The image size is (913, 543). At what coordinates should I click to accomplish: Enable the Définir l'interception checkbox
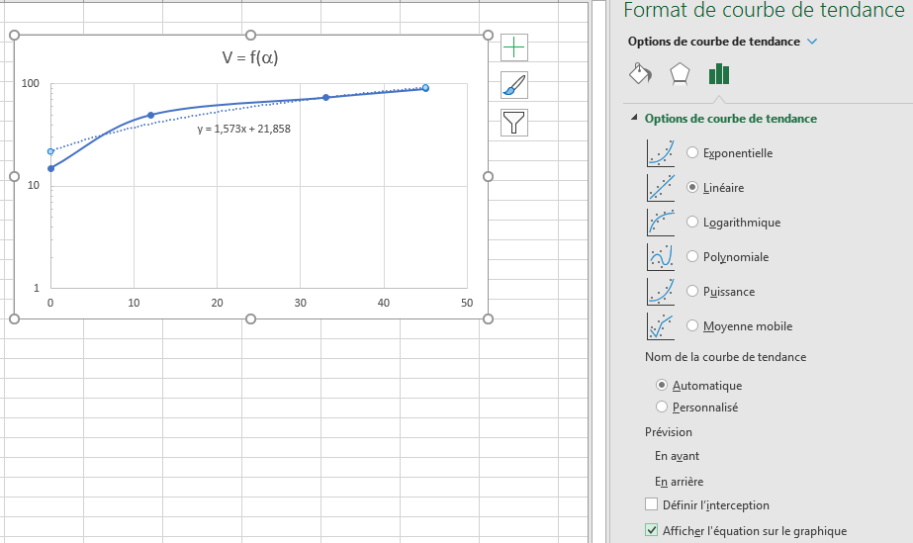pos(652,505)
